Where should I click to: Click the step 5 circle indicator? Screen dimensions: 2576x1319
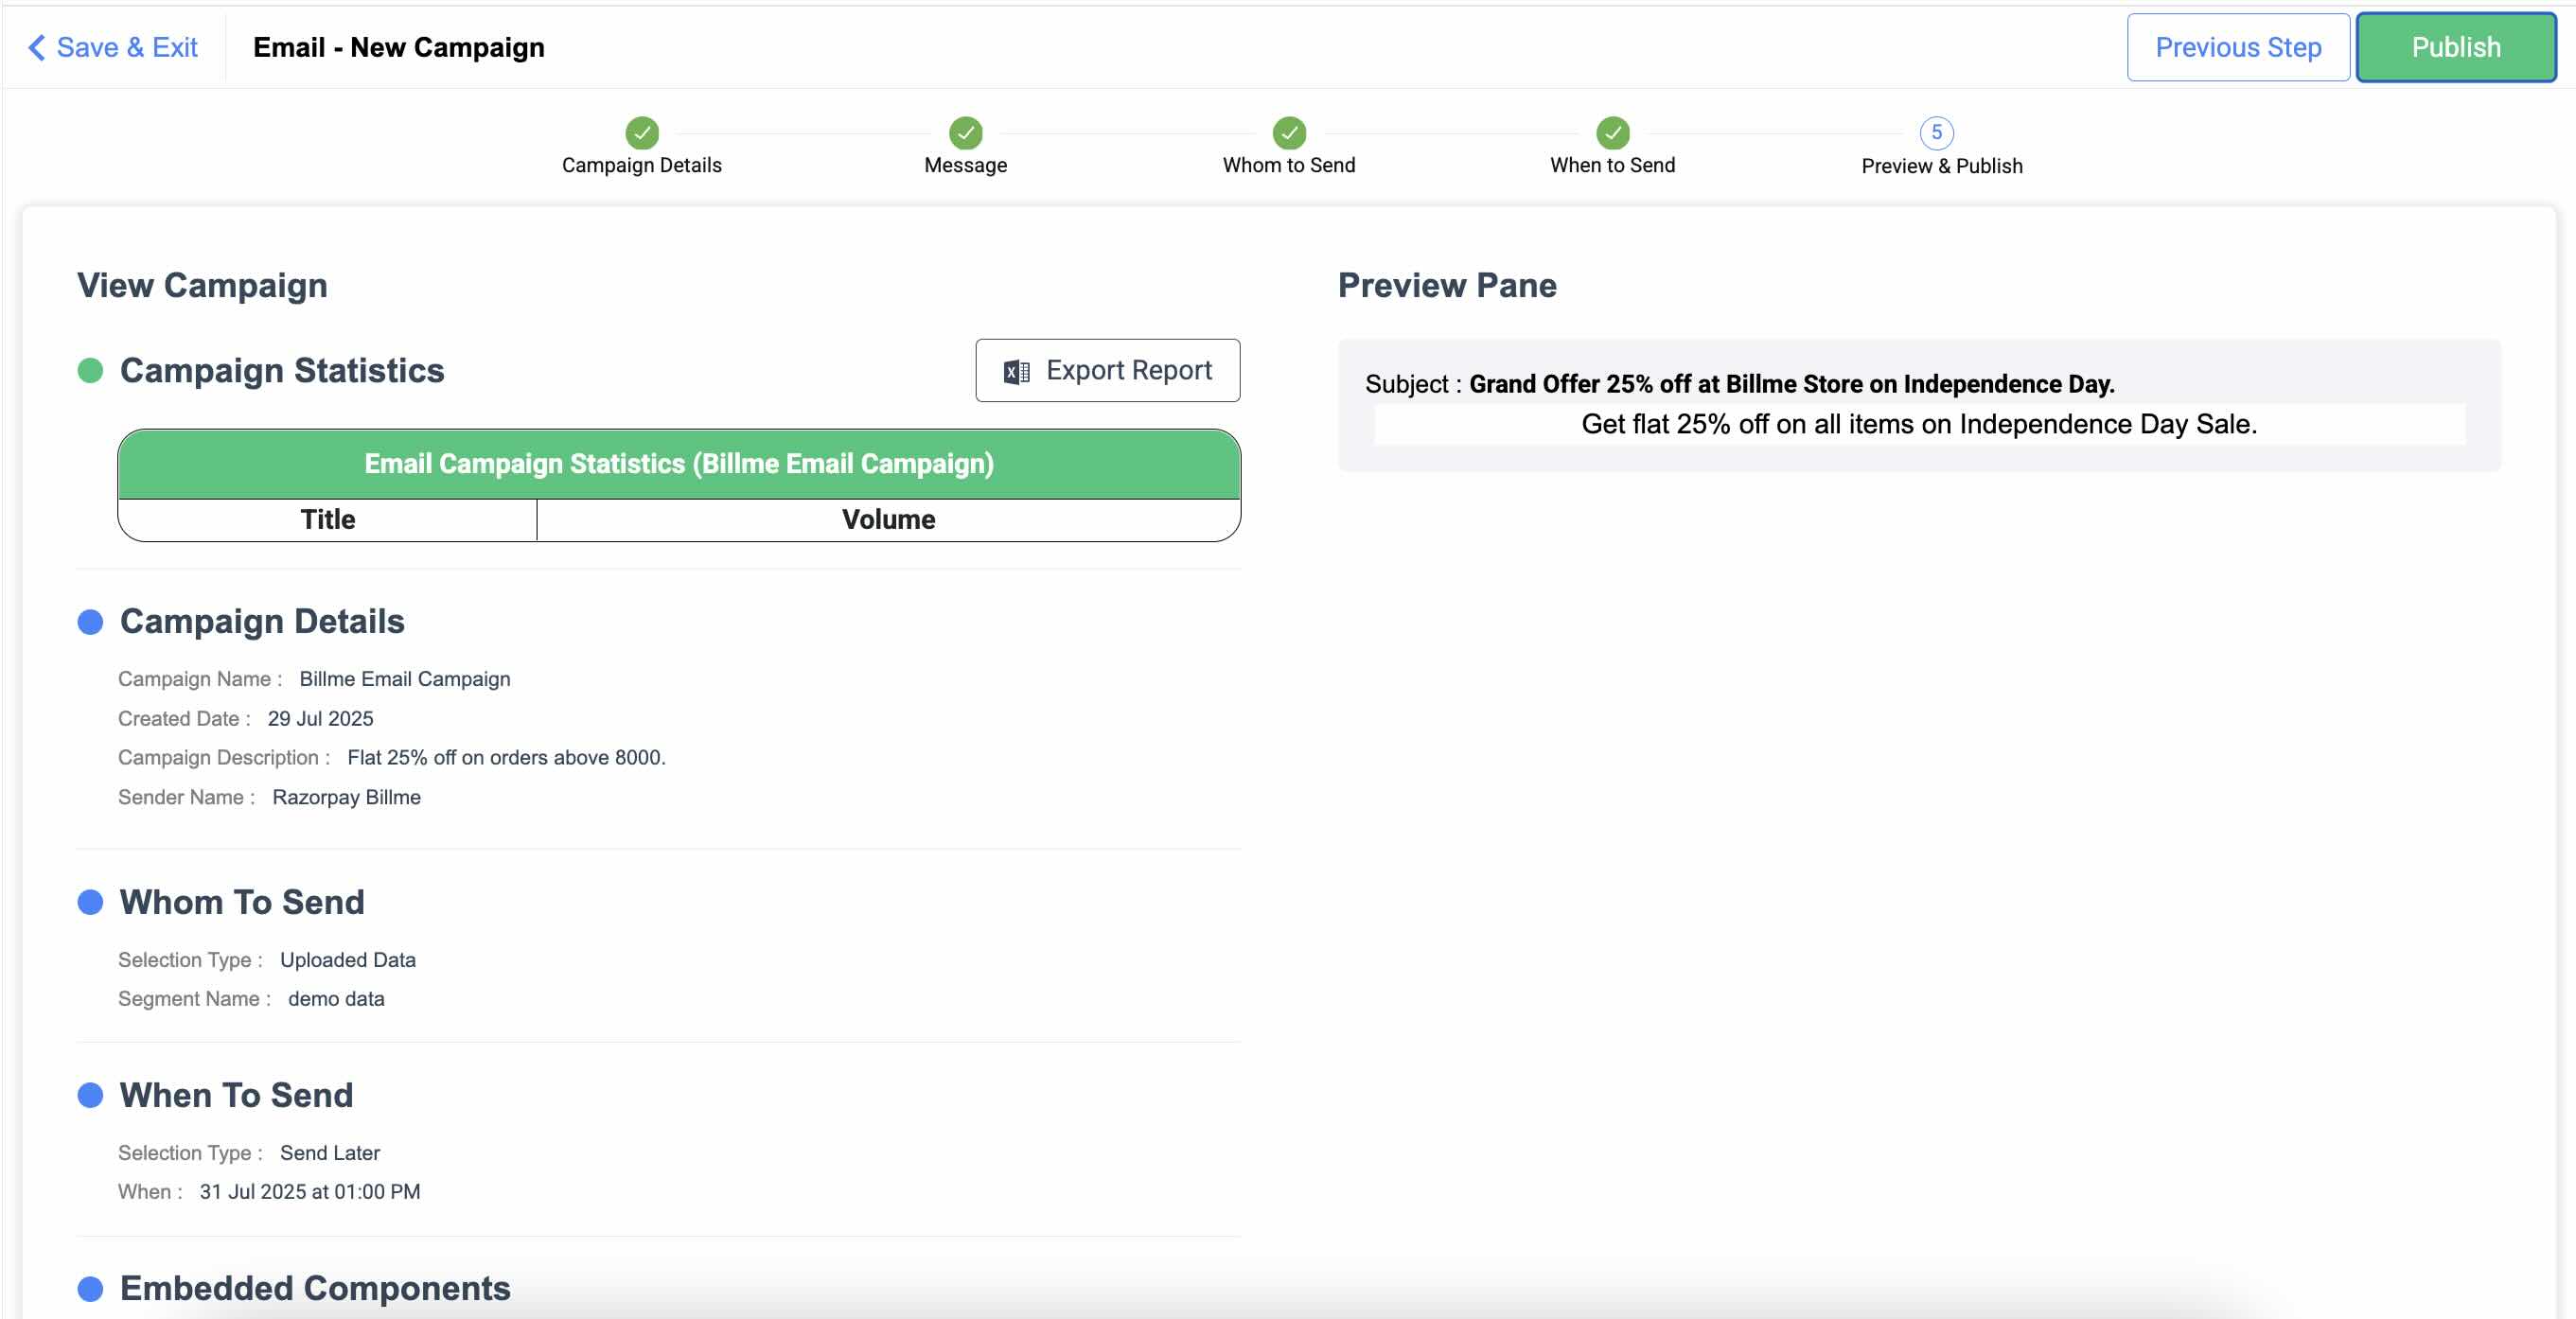click(x=1936, y=132)
